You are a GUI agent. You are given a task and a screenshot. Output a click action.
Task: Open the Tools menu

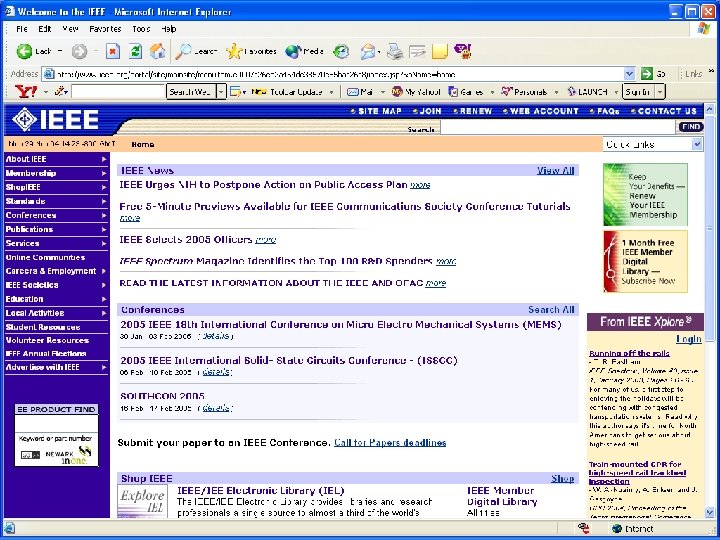point(141,29)
